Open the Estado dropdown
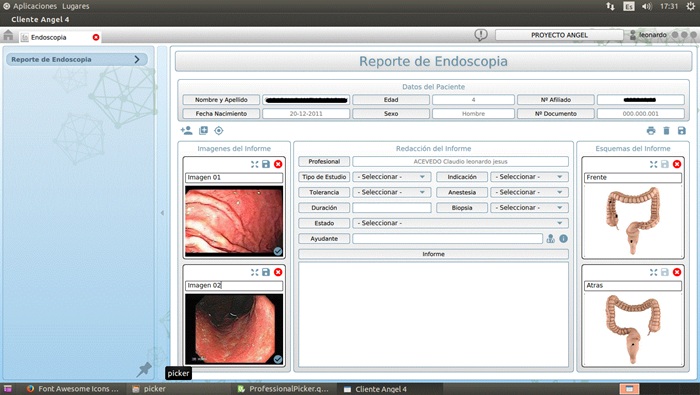This screenshot has height=395, width=700. (460, 223)
